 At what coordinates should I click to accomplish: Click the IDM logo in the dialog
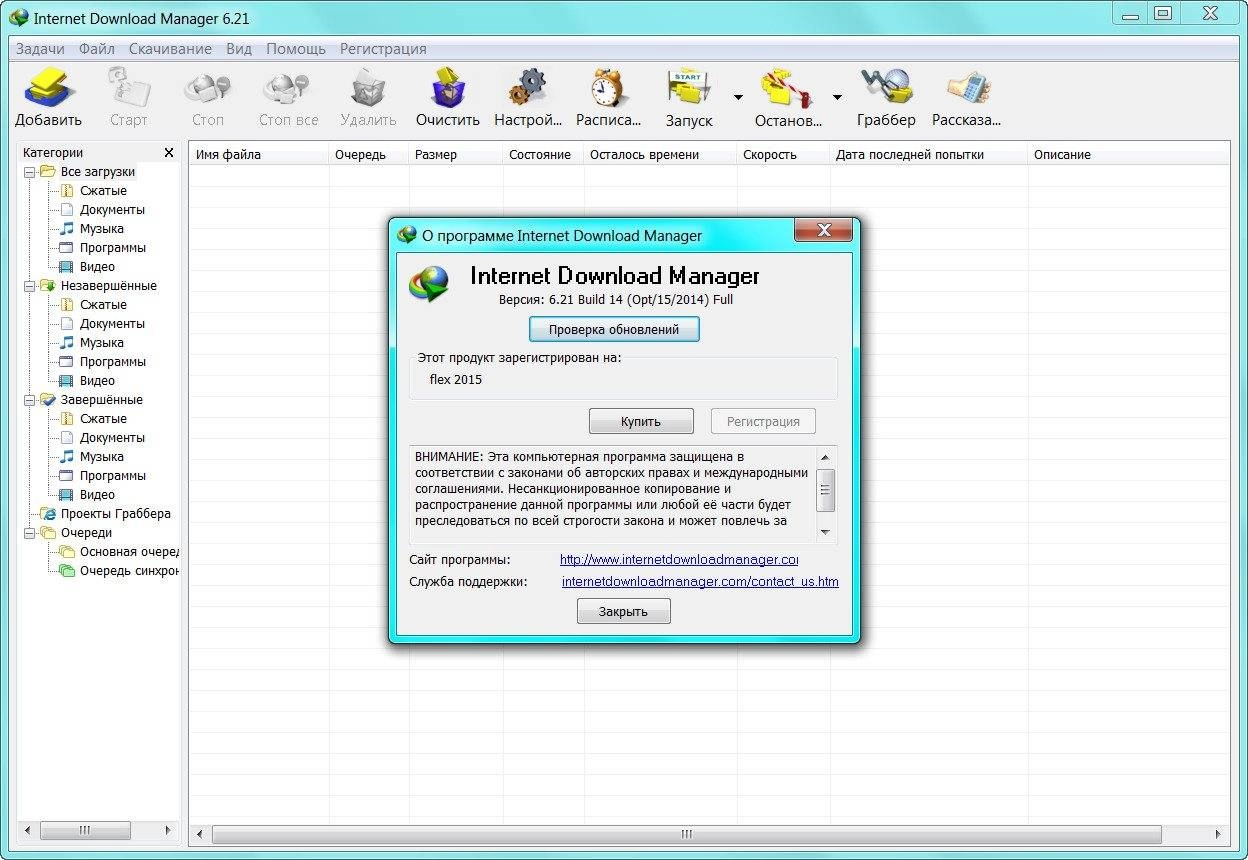click(430, 284)
